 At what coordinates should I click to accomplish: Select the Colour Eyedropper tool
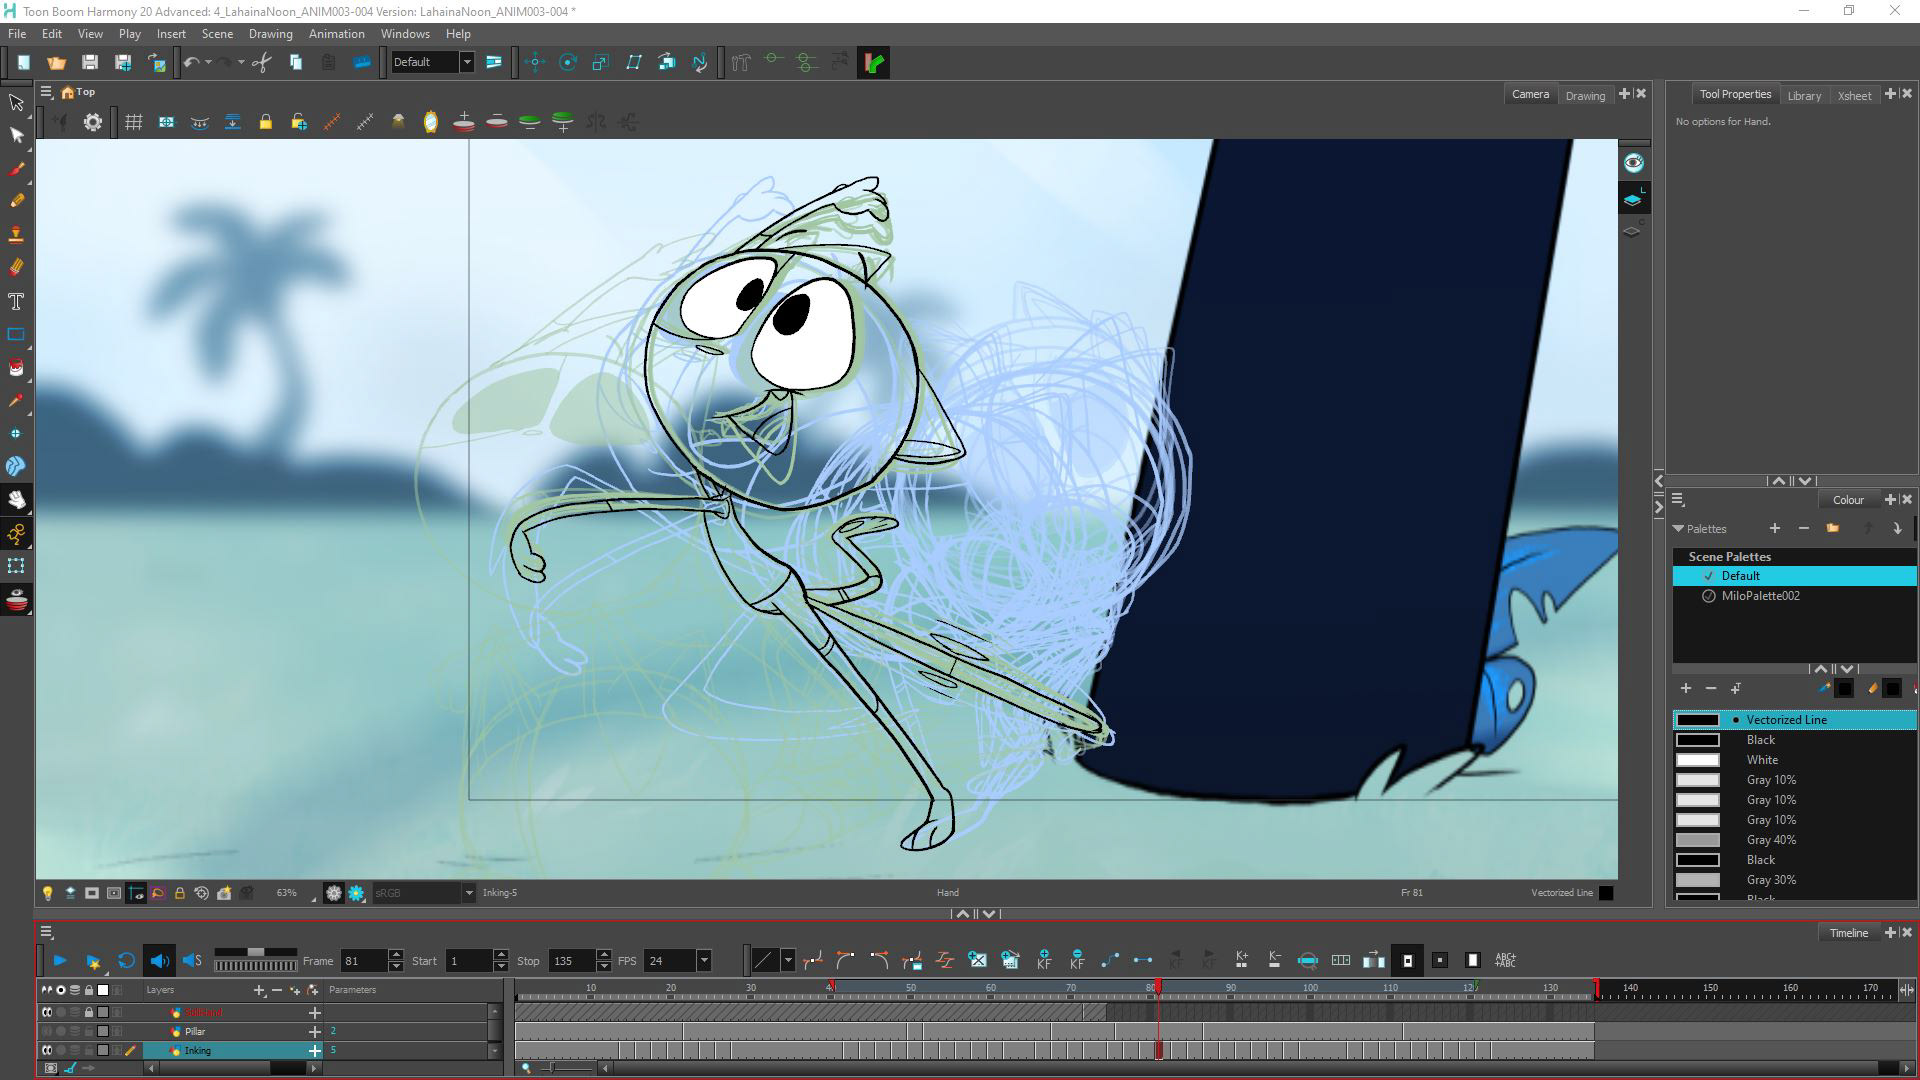(x=16, y=400)
